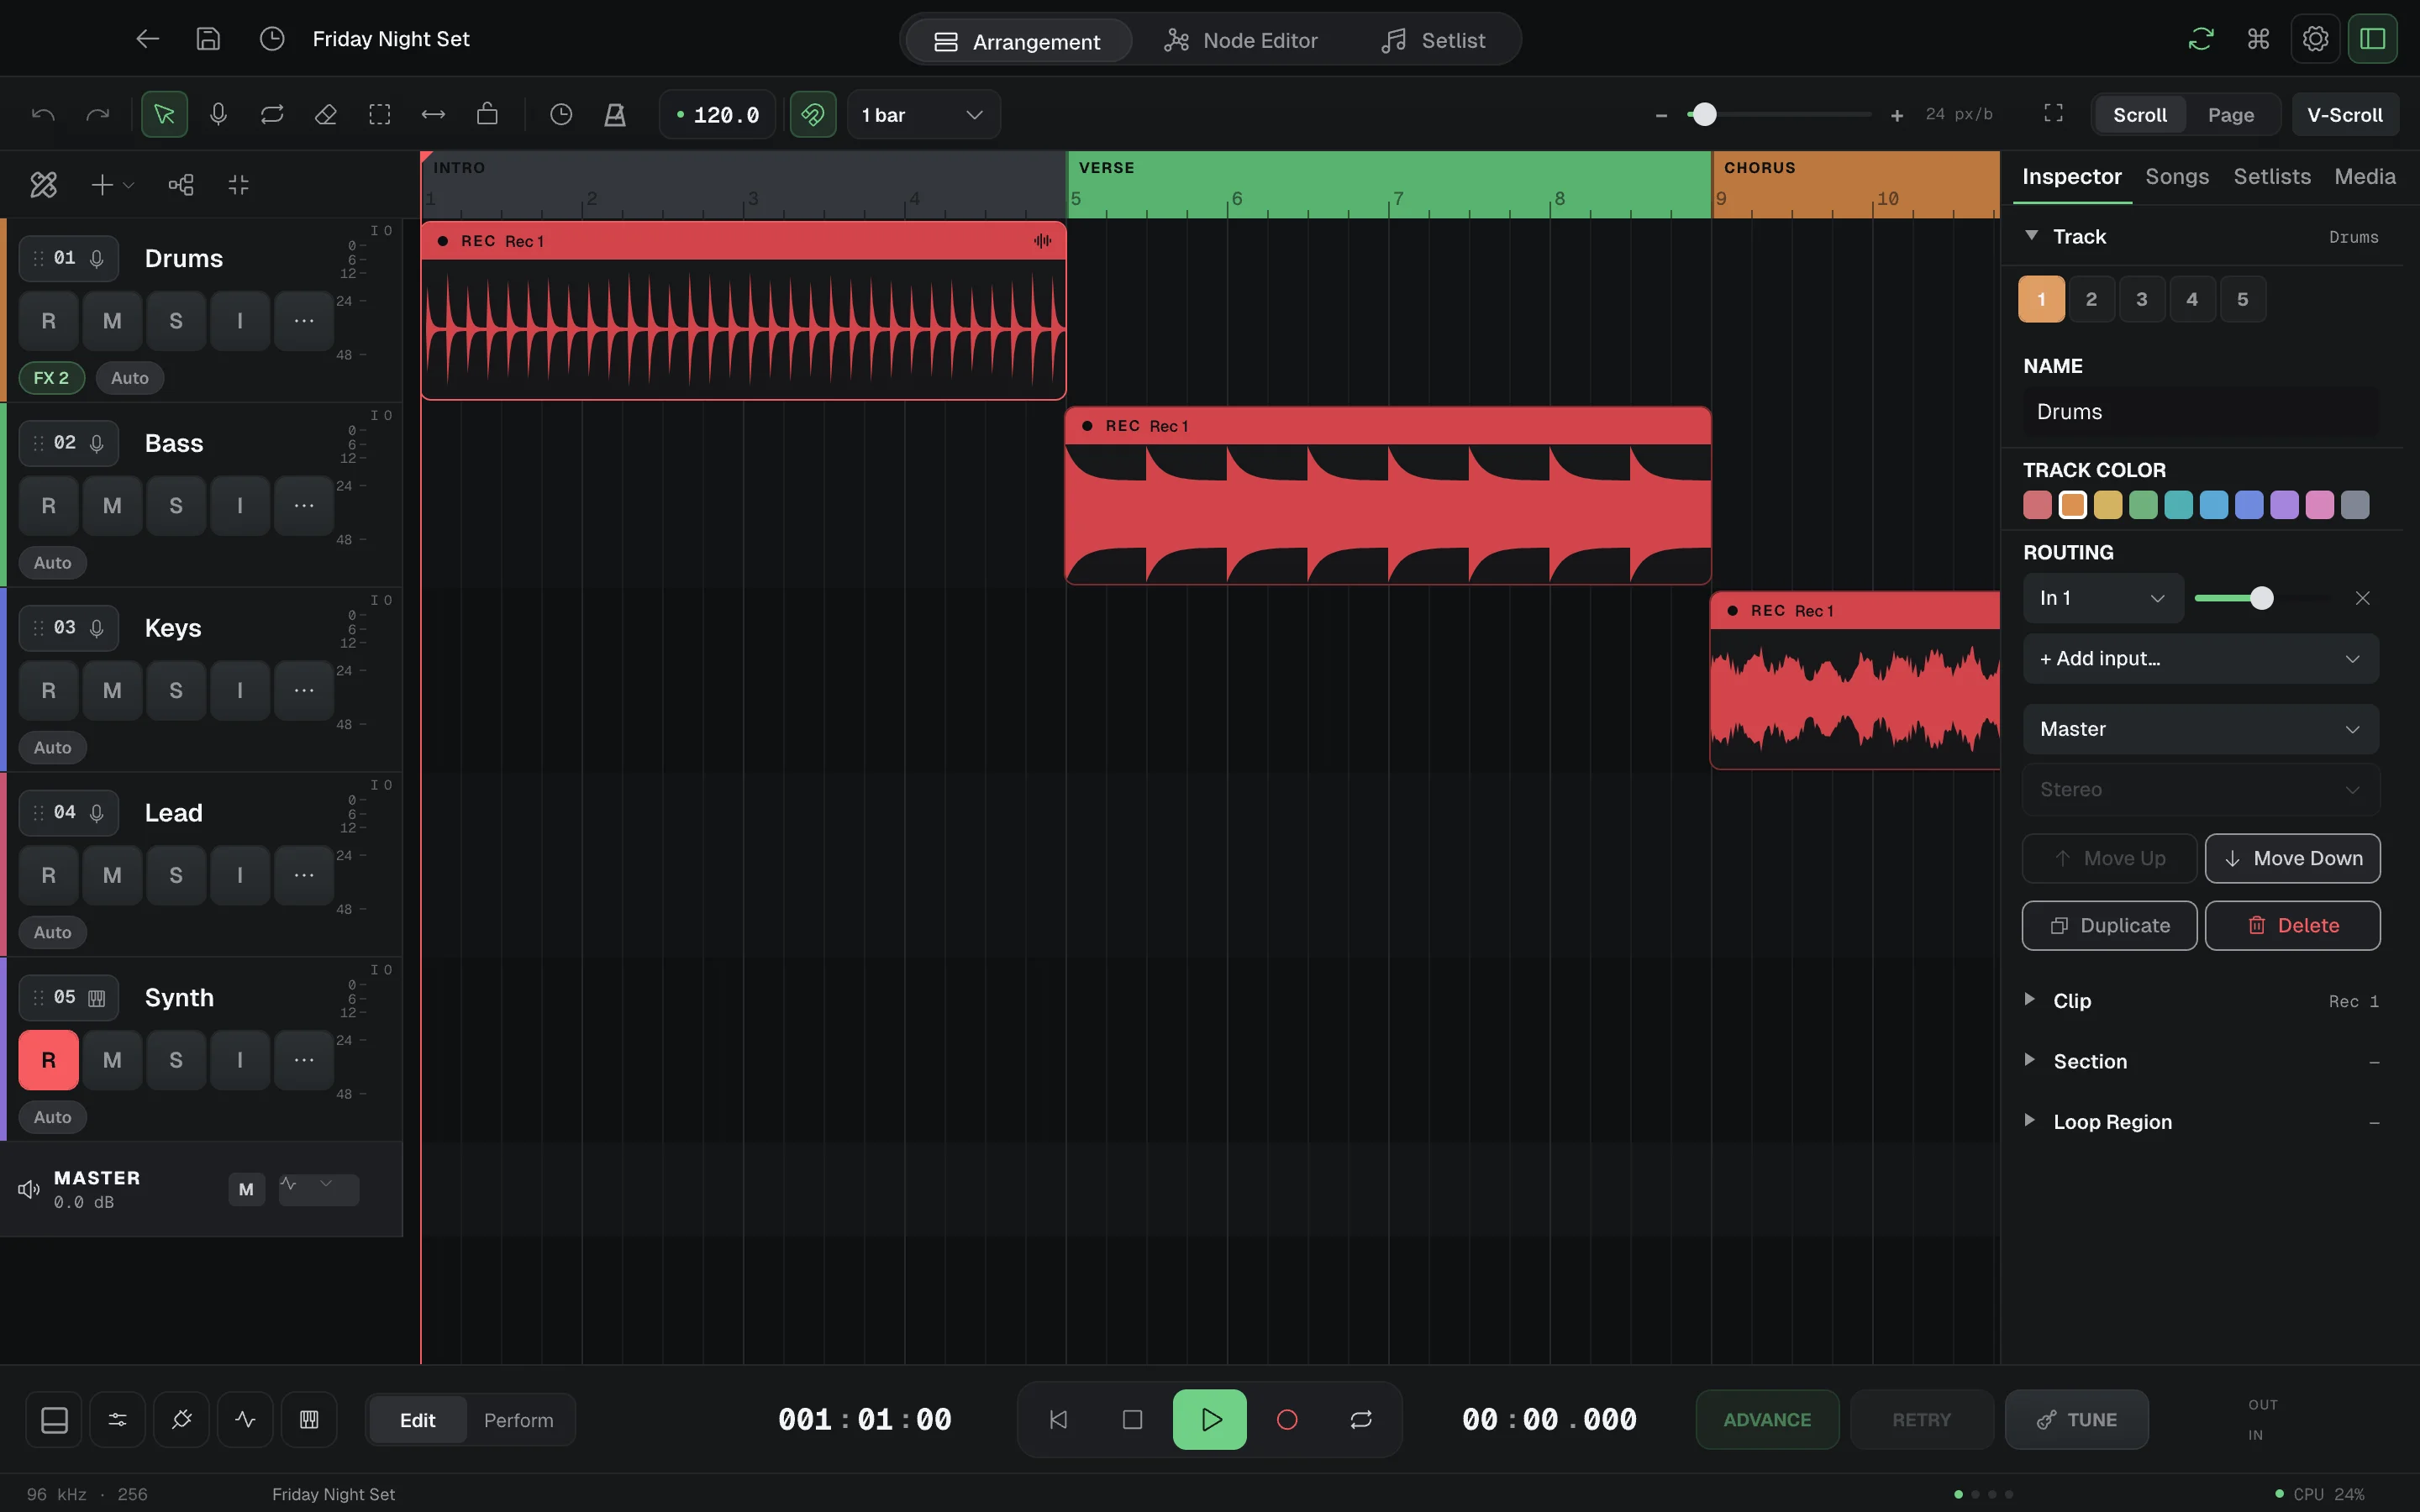Select the eraser tool in toolbar
The width and height of the screenshot is (2420, 1512).
(325, 115)
